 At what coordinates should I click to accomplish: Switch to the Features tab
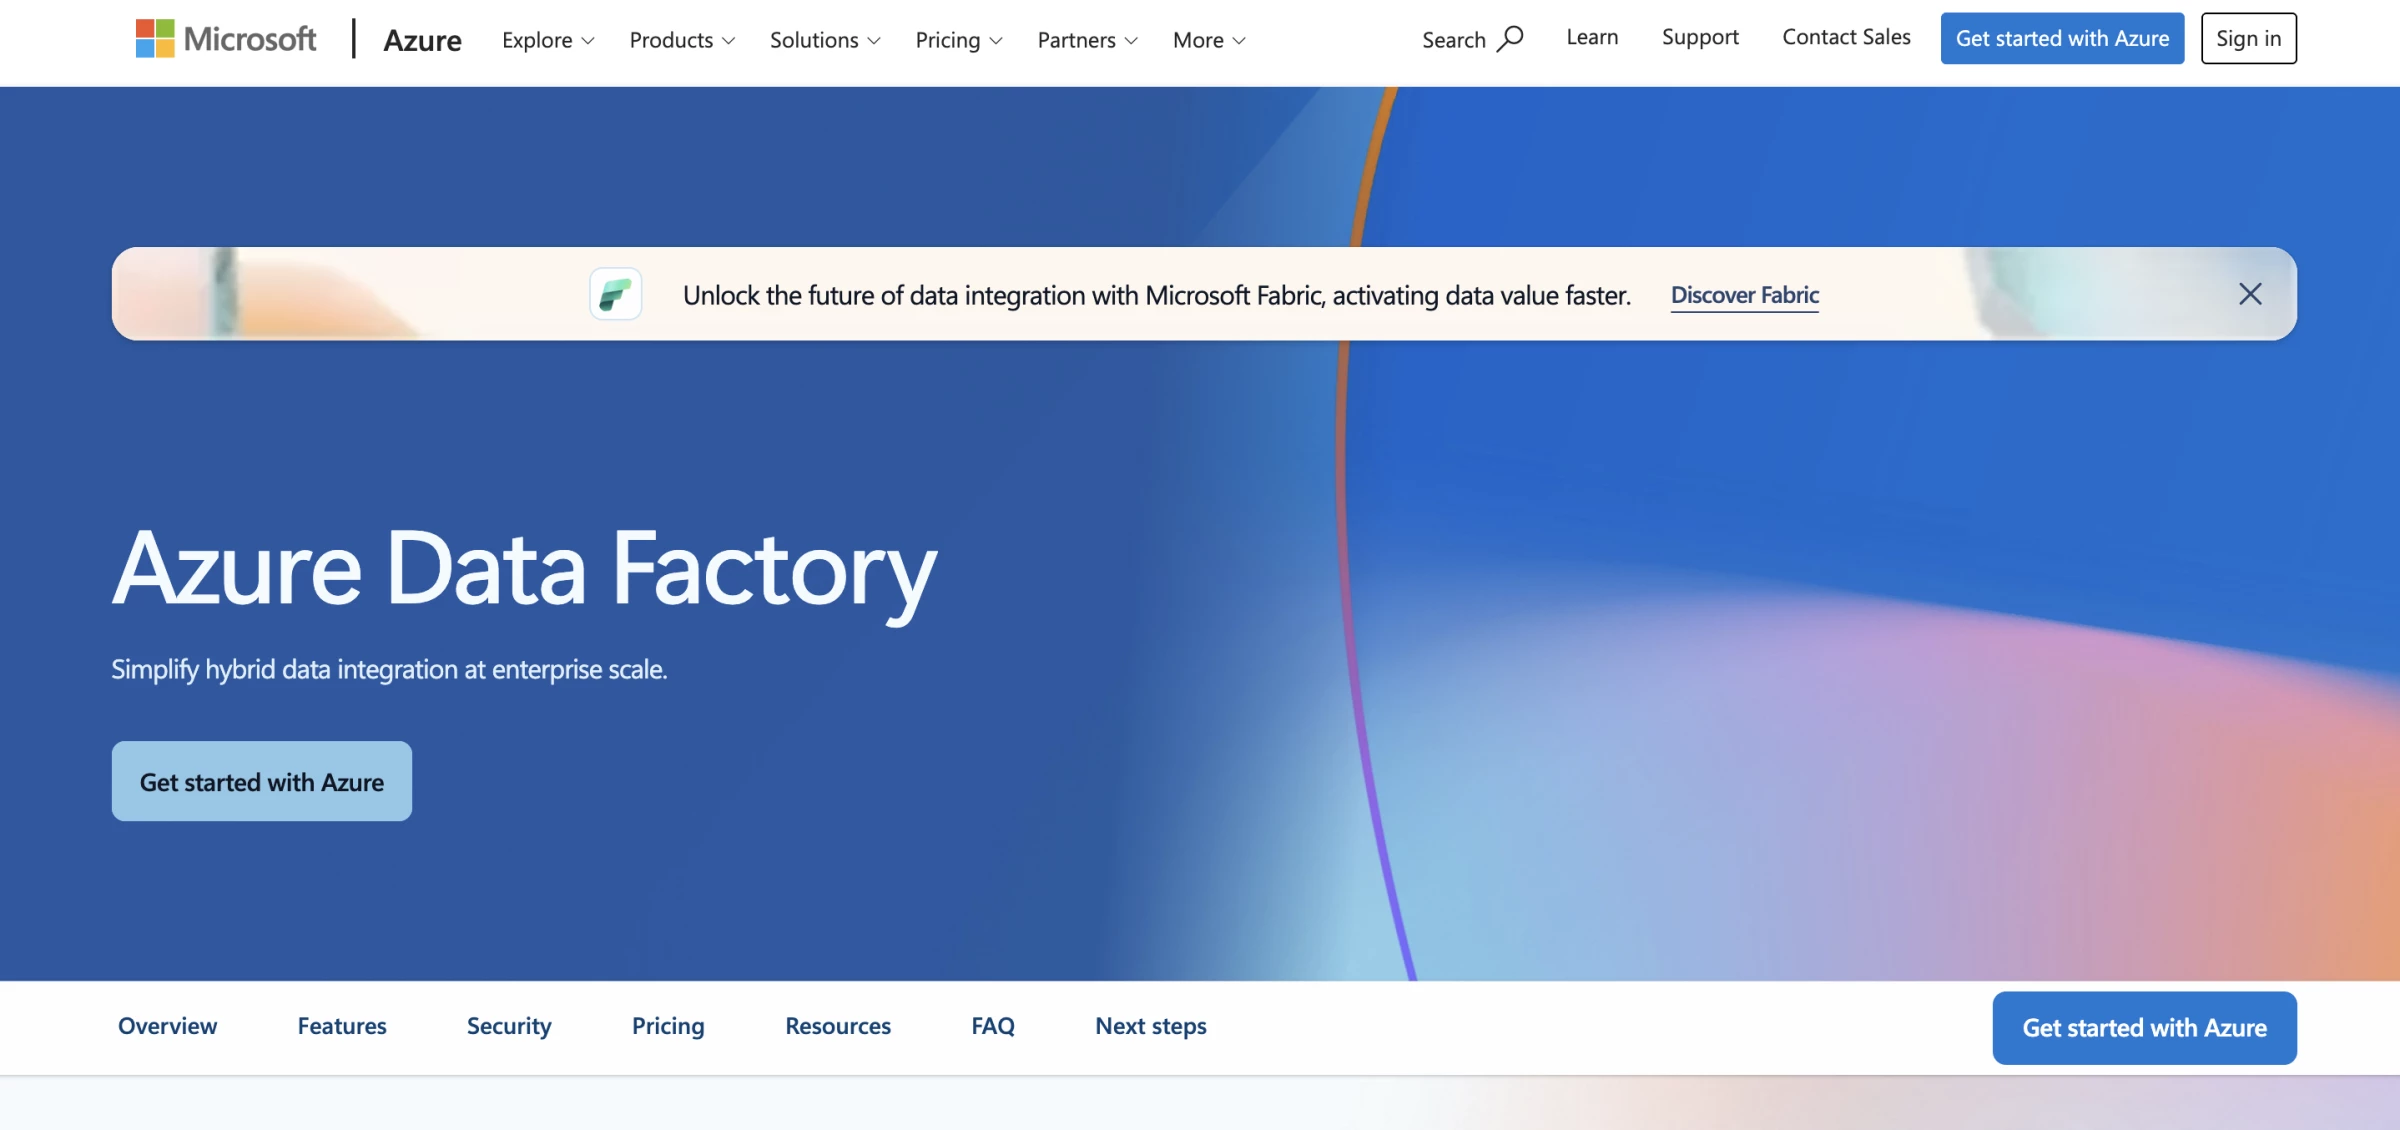point(342,1026)
